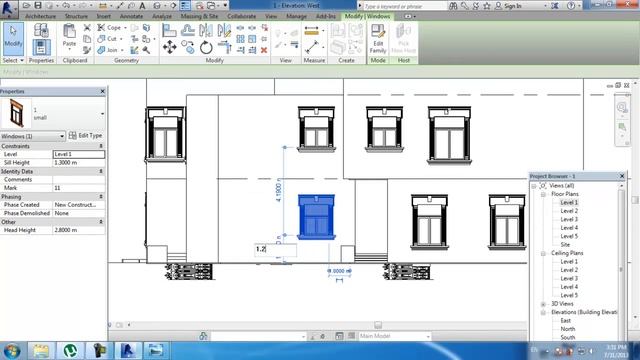
Task: Select the highlighted blue window
Action: point(316,217)
